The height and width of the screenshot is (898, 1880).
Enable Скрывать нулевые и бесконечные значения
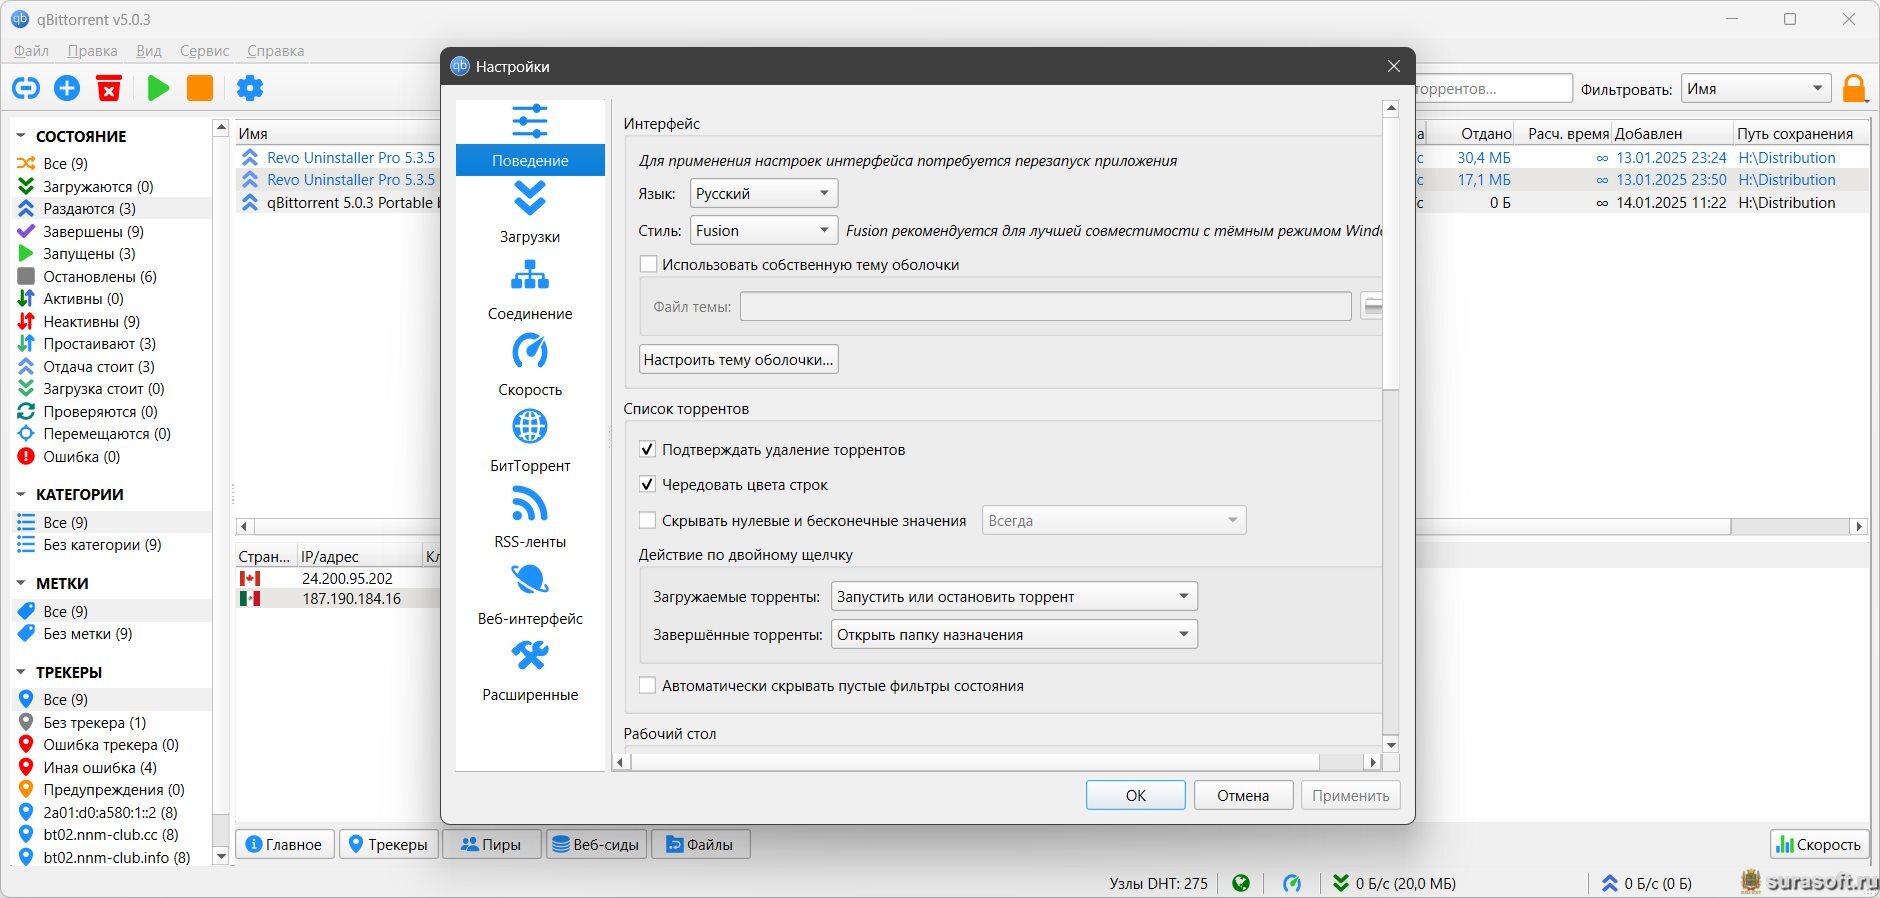(x=648, y=520)
